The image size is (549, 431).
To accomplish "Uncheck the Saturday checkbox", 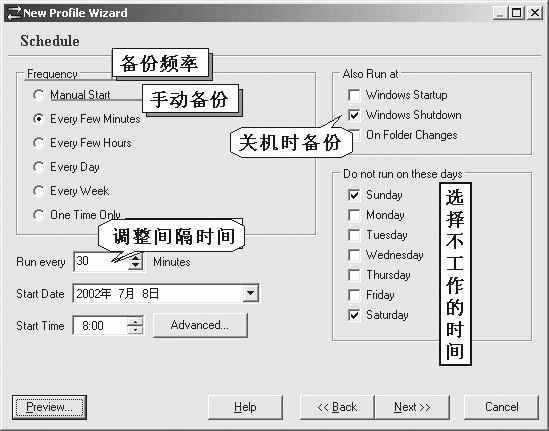I will [x=354, y=315].
